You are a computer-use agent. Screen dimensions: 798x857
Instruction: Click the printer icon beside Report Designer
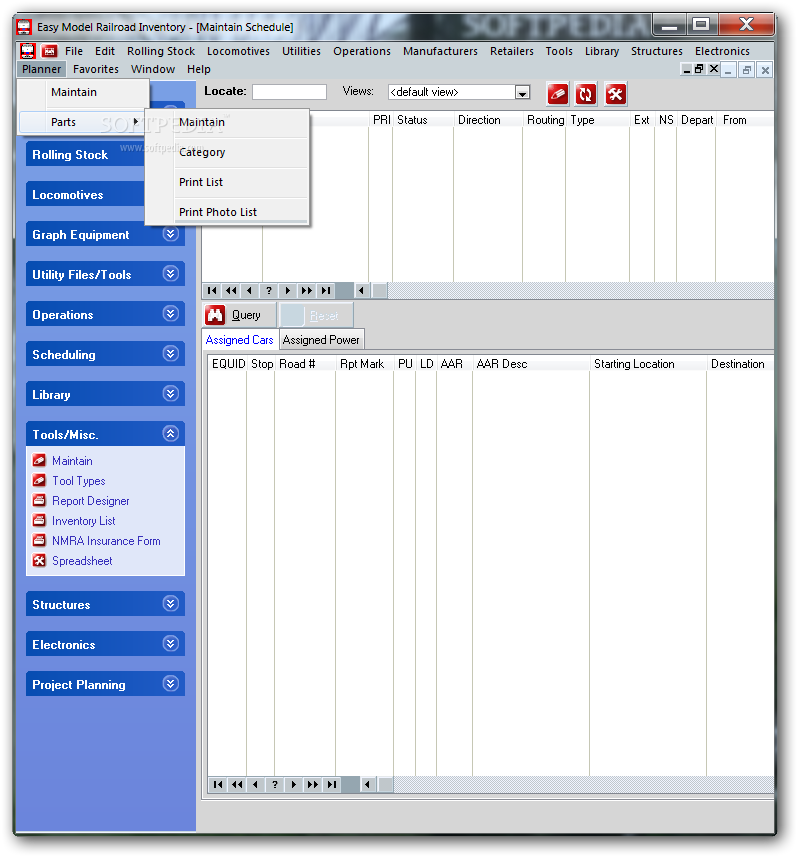tap(39, 500)
